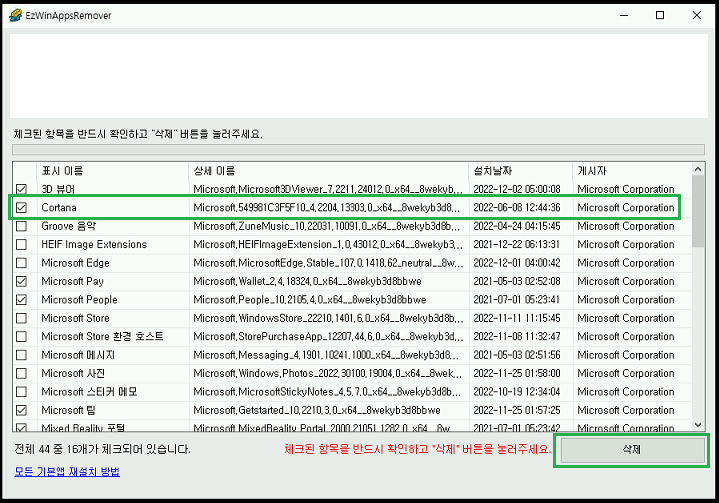Uncheck the Microsoft Pay checkbox

click(x=21, y=281)
